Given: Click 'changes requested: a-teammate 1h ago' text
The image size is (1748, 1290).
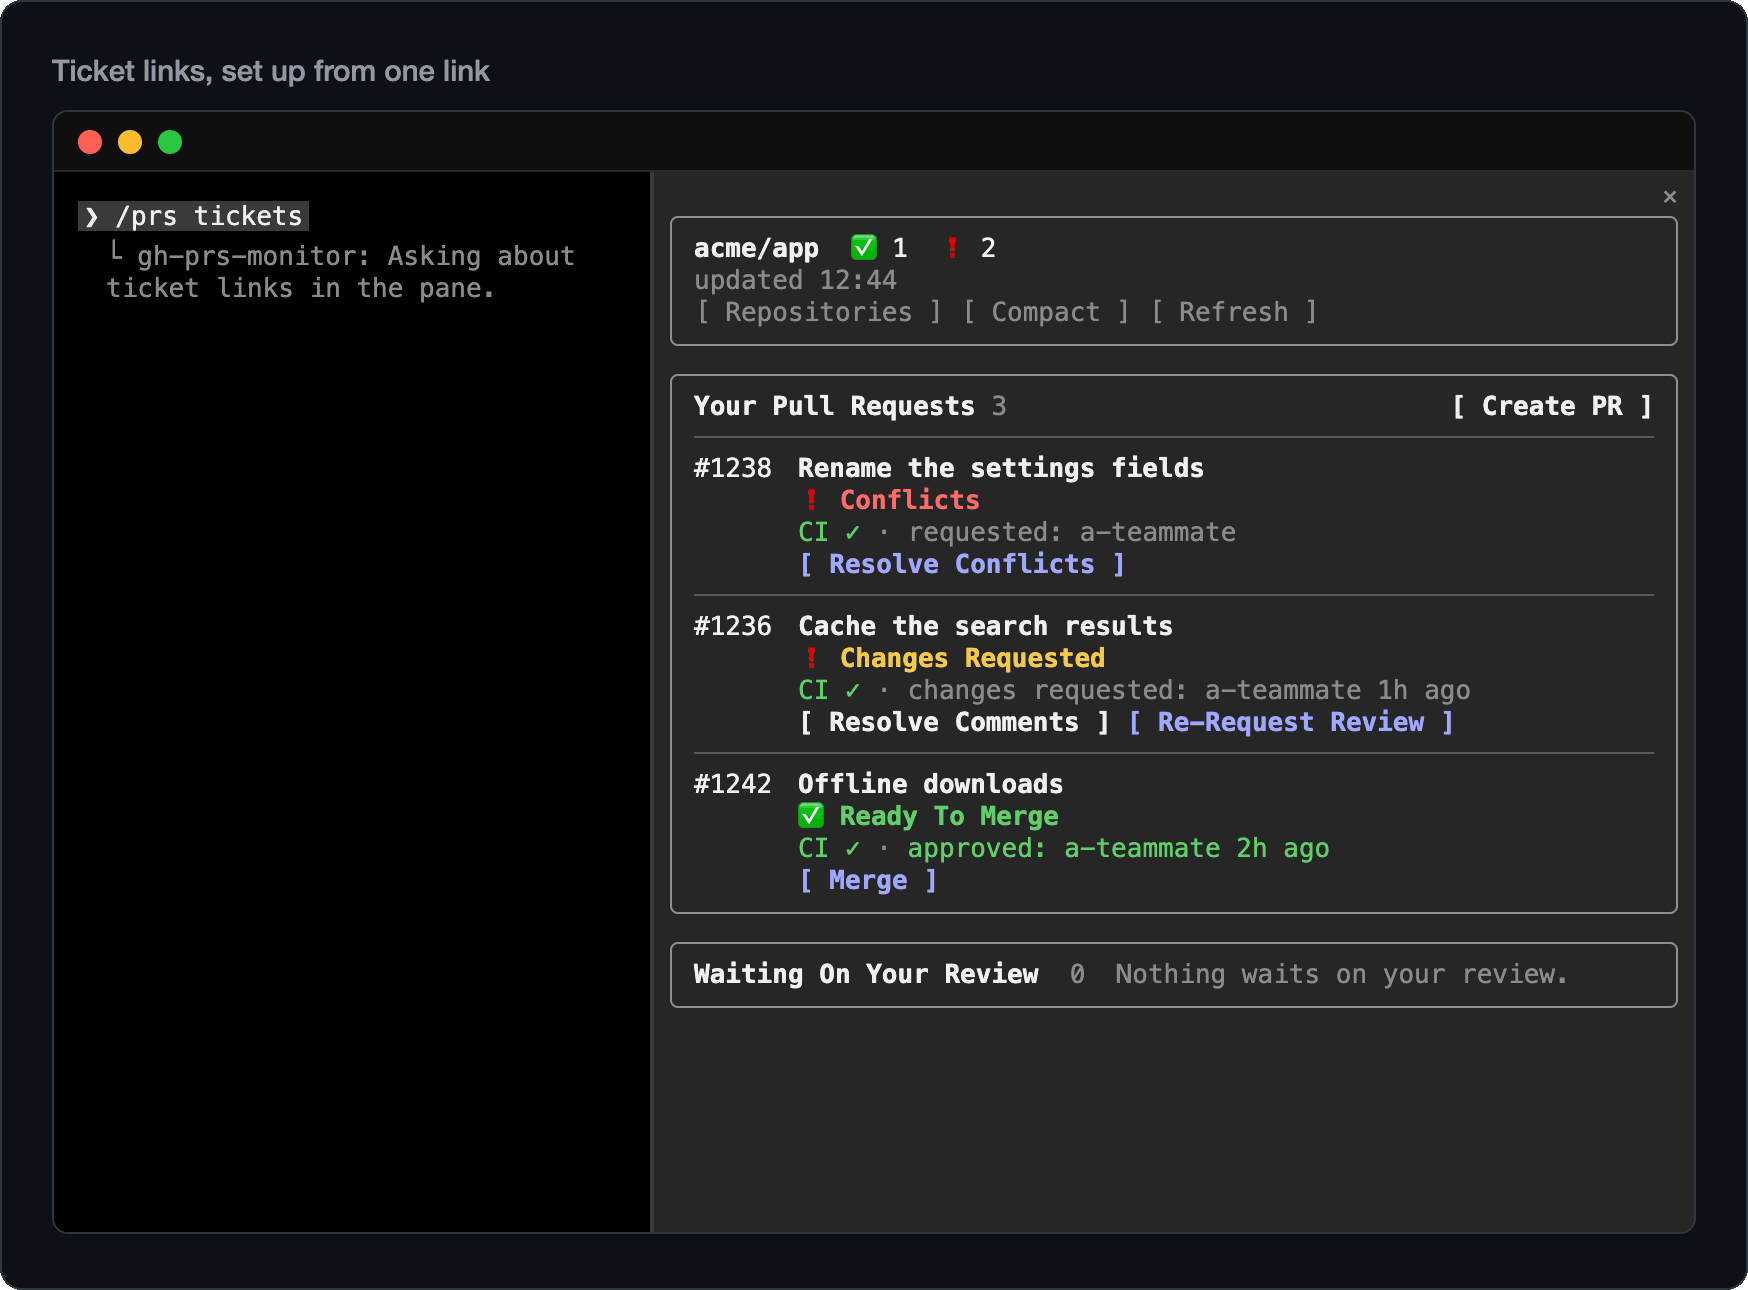Looking at the screenshot, I should pyautogui.click(x=1189, y=690).
